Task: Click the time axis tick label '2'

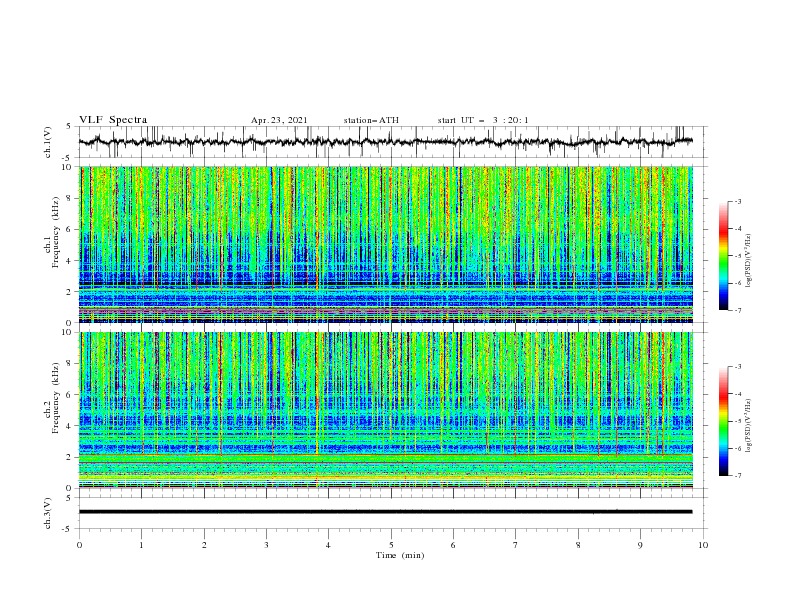Action: pyautogui.click(x=204, y=545)
